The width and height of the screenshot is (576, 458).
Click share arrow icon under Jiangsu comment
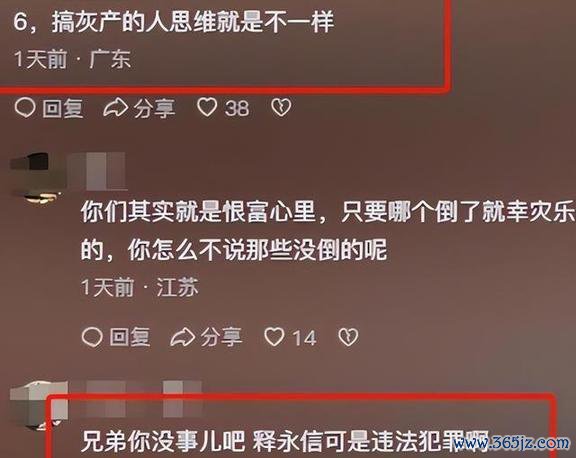(182, 337)
